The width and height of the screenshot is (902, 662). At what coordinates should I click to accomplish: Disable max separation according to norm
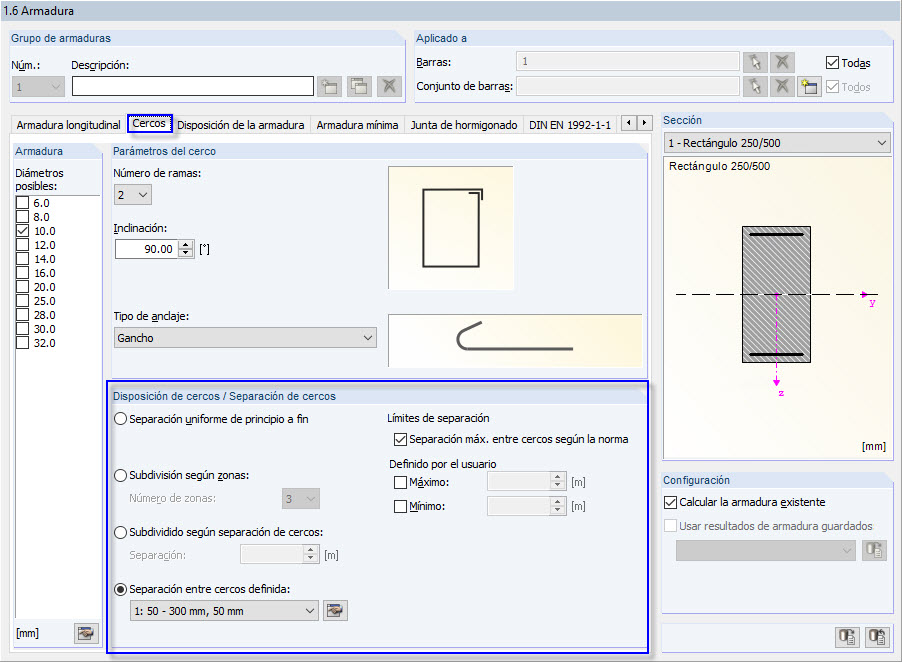pos(400,439)
